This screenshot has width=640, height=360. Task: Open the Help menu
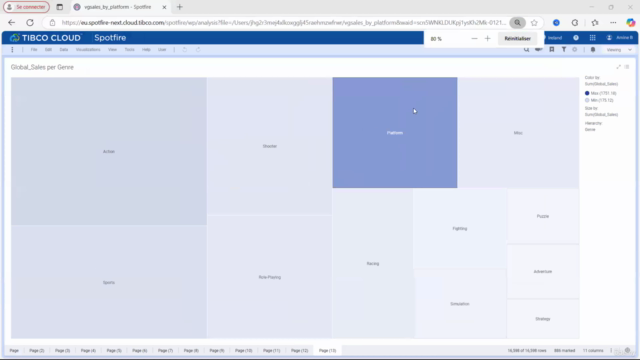[x=146, y=49]
